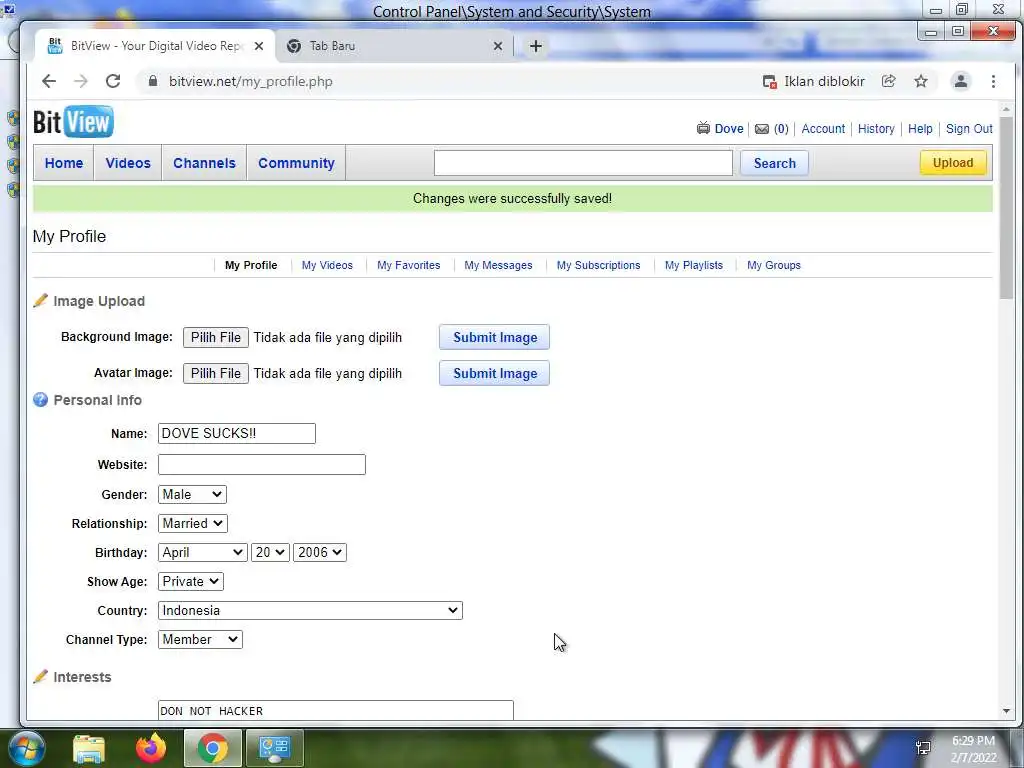Close the Tab Baru tab

pos(498,46)
